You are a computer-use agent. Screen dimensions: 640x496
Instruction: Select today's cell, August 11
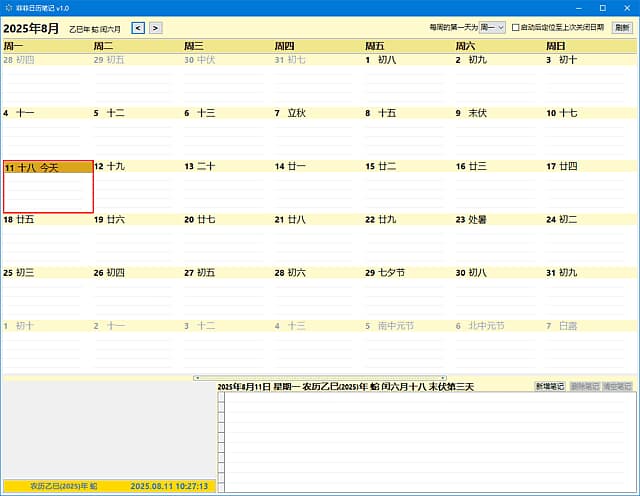click(48, 186)
